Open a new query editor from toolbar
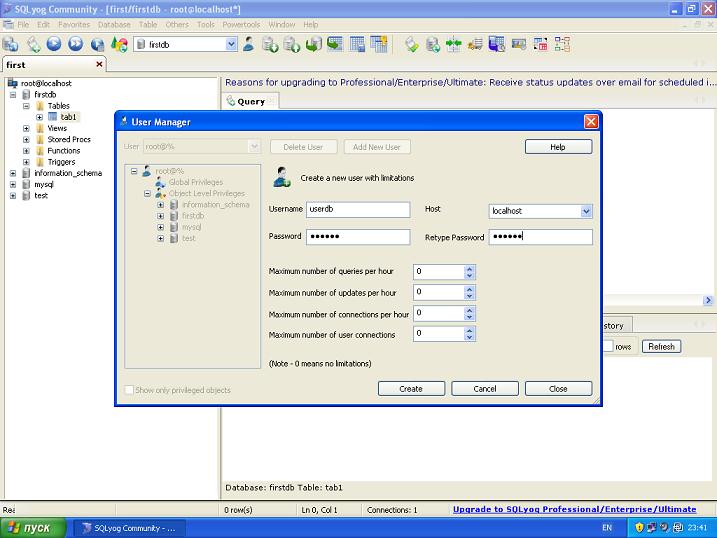 click(33, 44)
